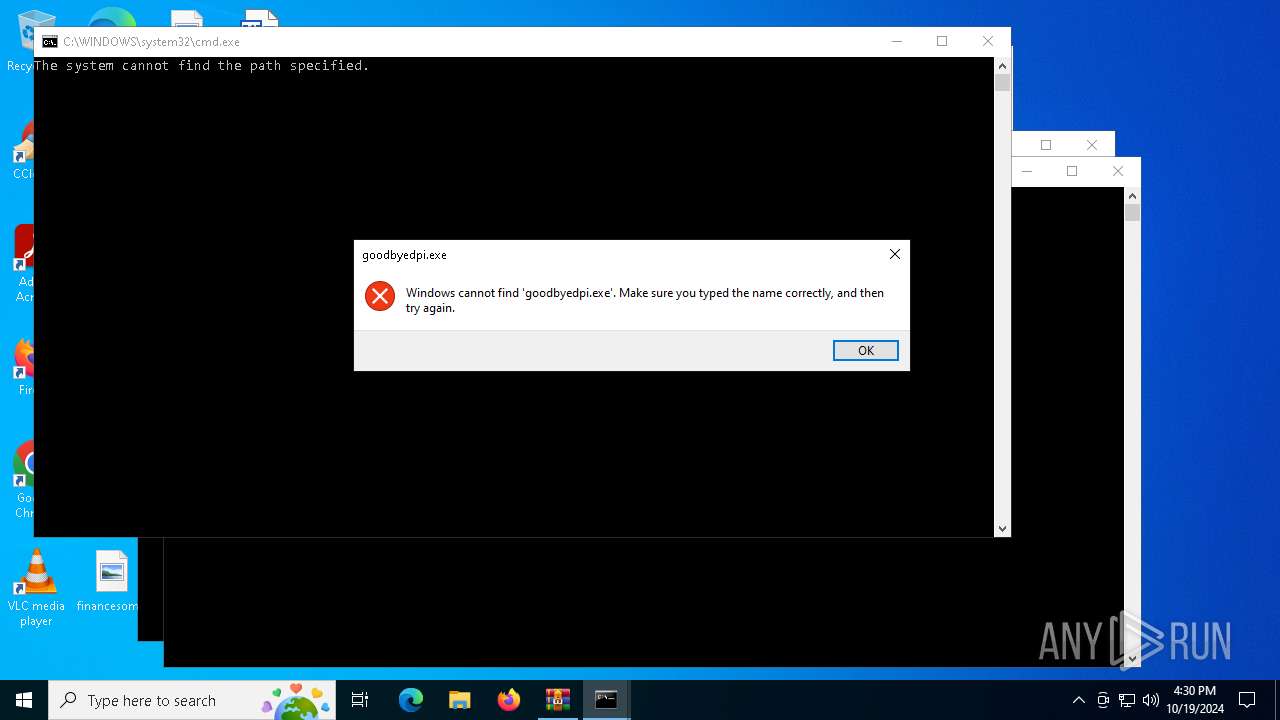Close the middle background cmd window
The height and width of the screenshot is (720, 1280).
tap(1092, 145)
